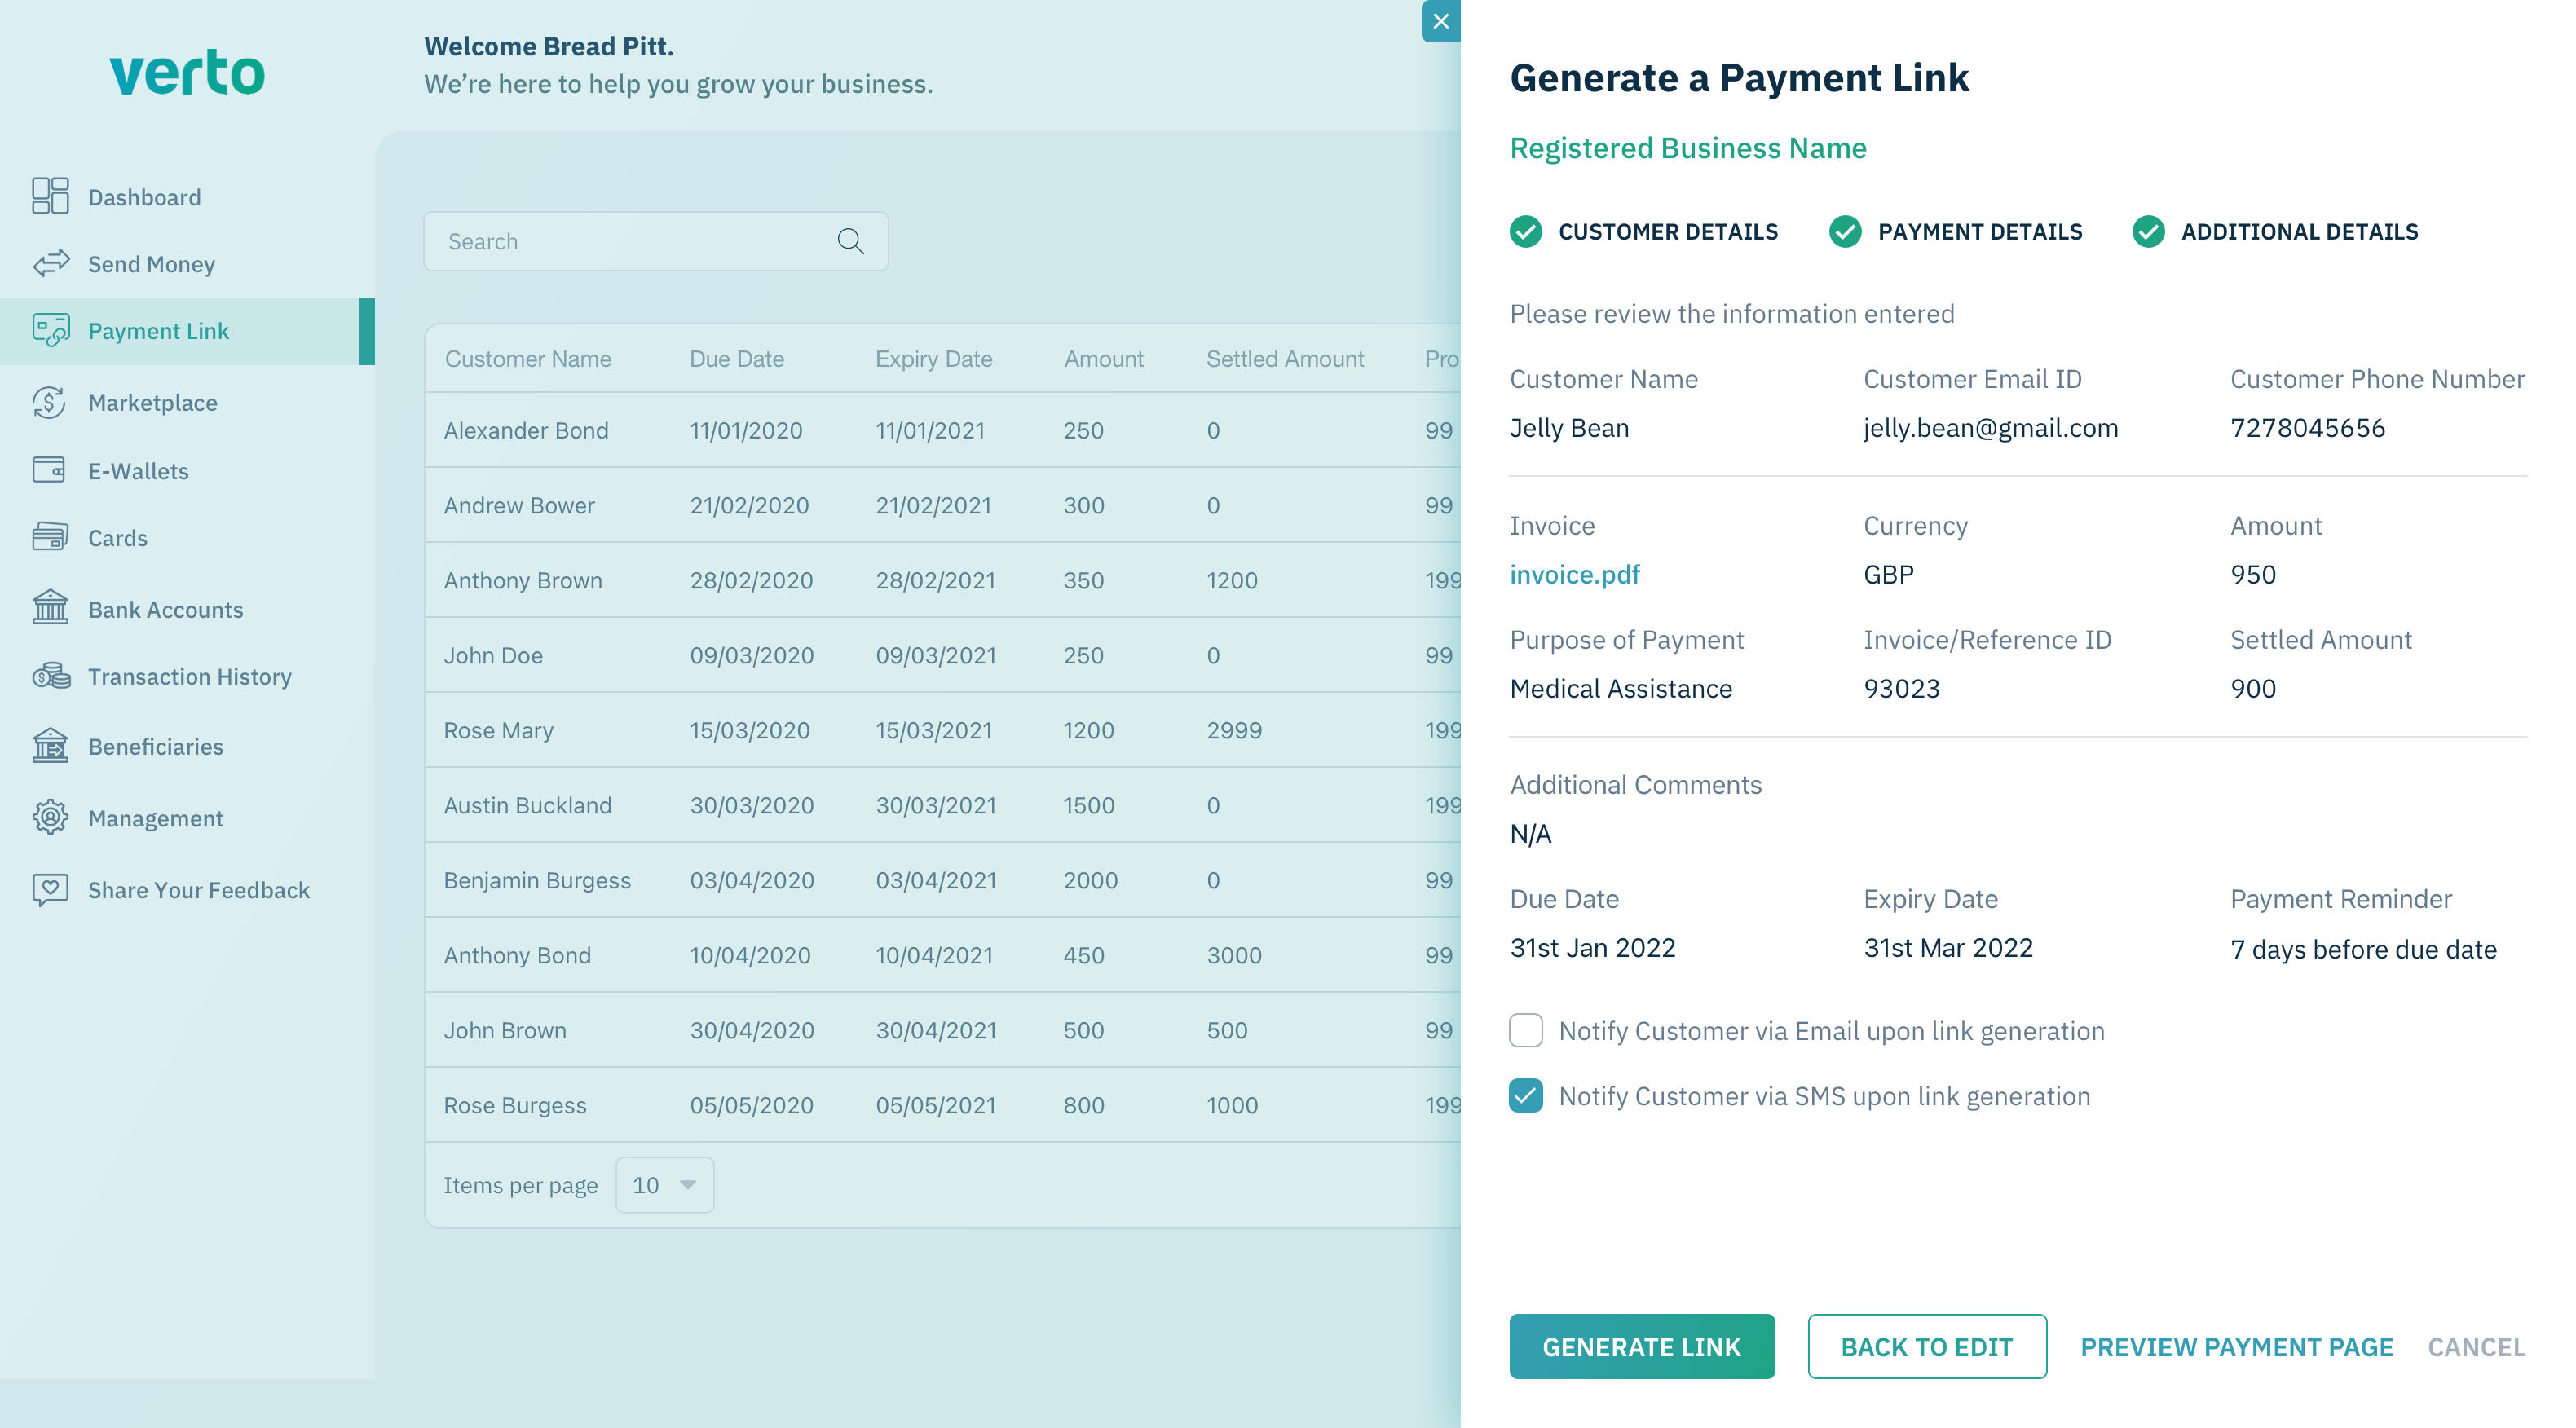The width and height of the screenshot is (2576, 1428).
Task: Click the Management gear icon
Action: [x=50, y=817]
